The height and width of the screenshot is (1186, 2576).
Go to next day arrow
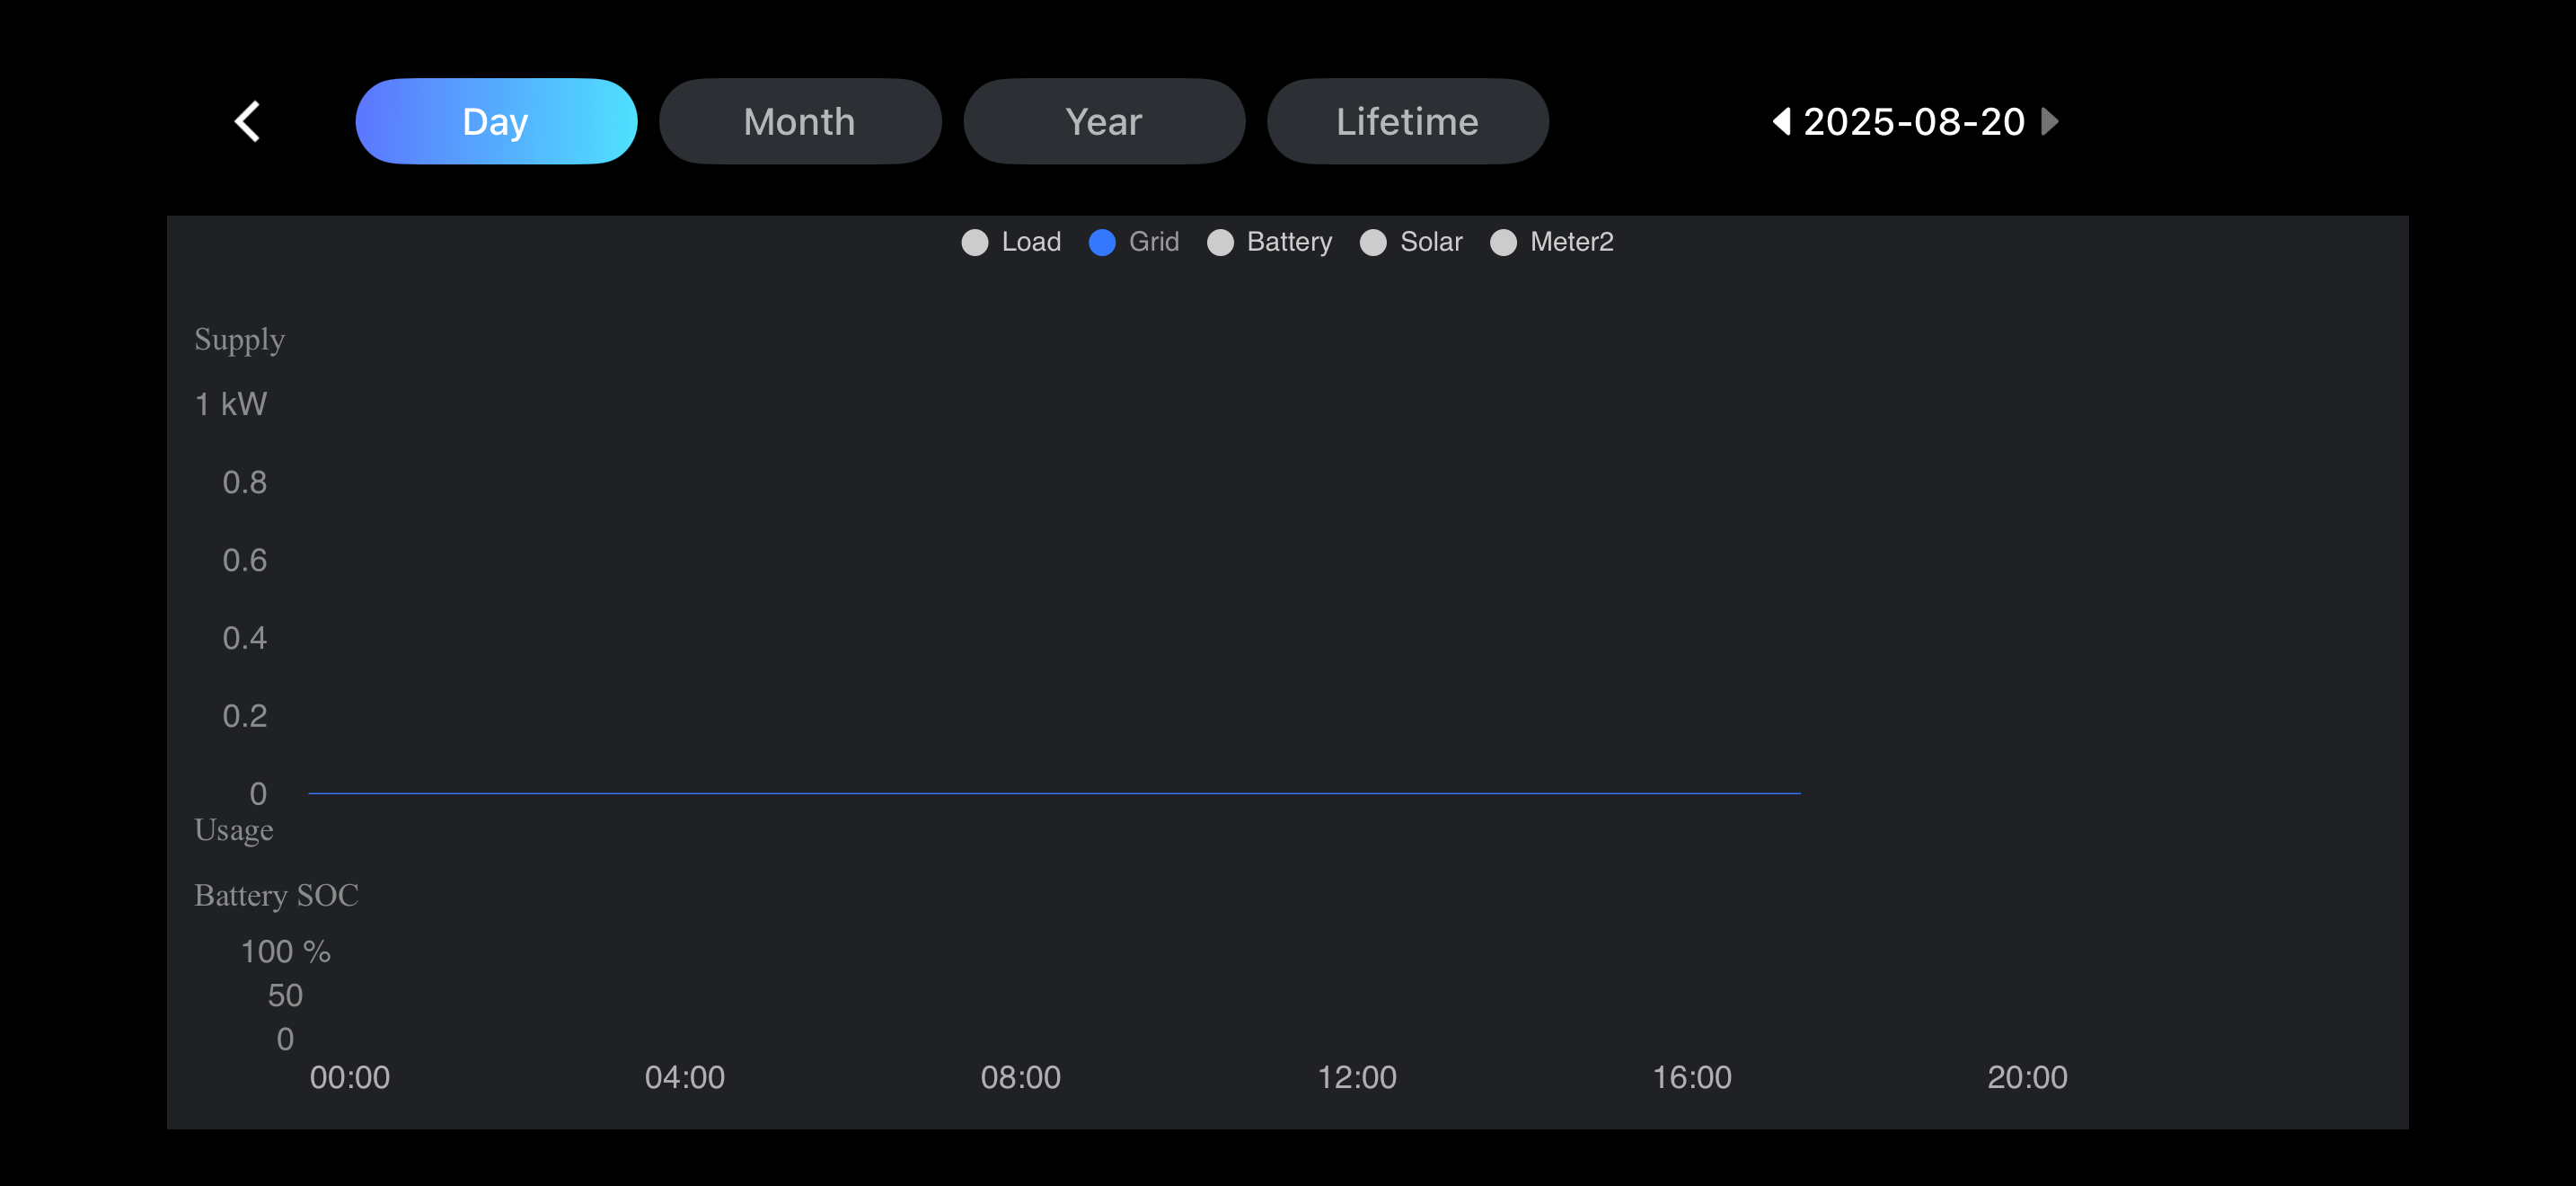pos(2049,122)
